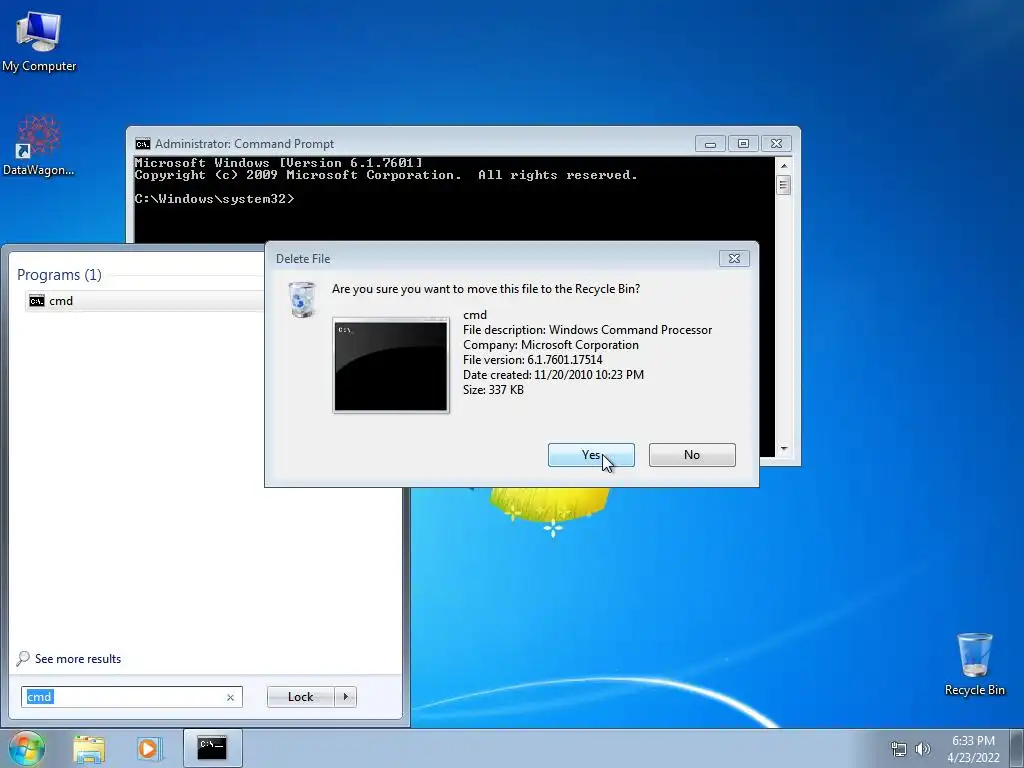Click the Administrator: Command Prompt title text
The width and height of the screenshot is (1024, 768).
coord(244,144)
